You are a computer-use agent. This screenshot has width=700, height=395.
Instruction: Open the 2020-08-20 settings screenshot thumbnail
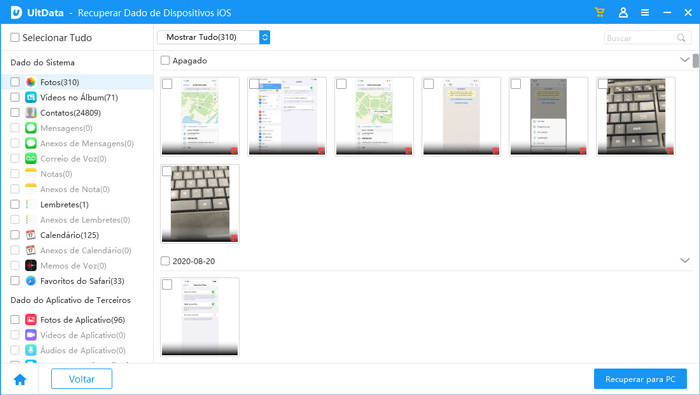coord(200,317)
